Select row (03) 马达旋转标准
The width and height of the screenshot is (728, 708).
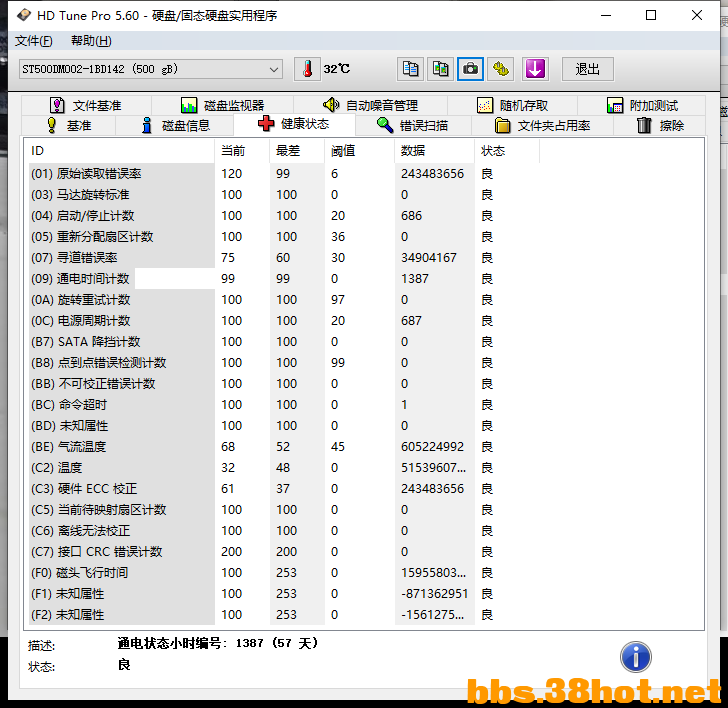pos(284,195)
